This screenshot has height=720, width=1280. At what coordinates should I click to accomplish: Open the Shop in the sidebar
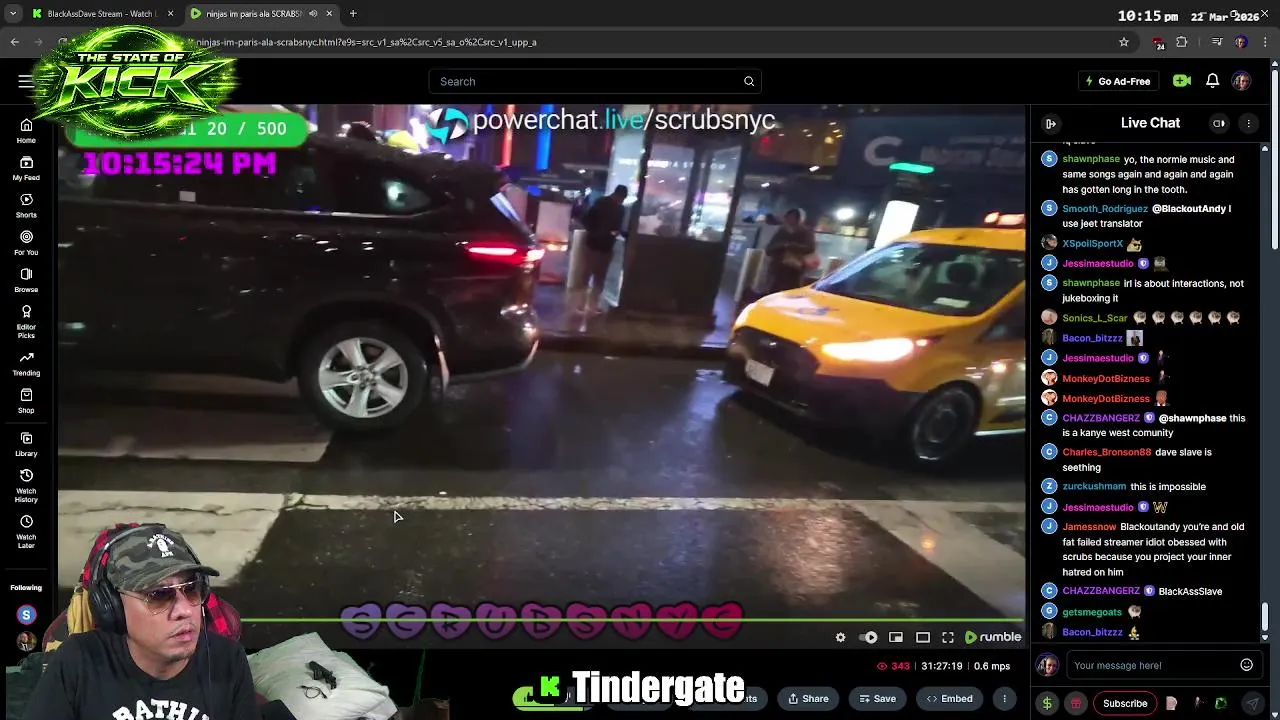[26, 401]
